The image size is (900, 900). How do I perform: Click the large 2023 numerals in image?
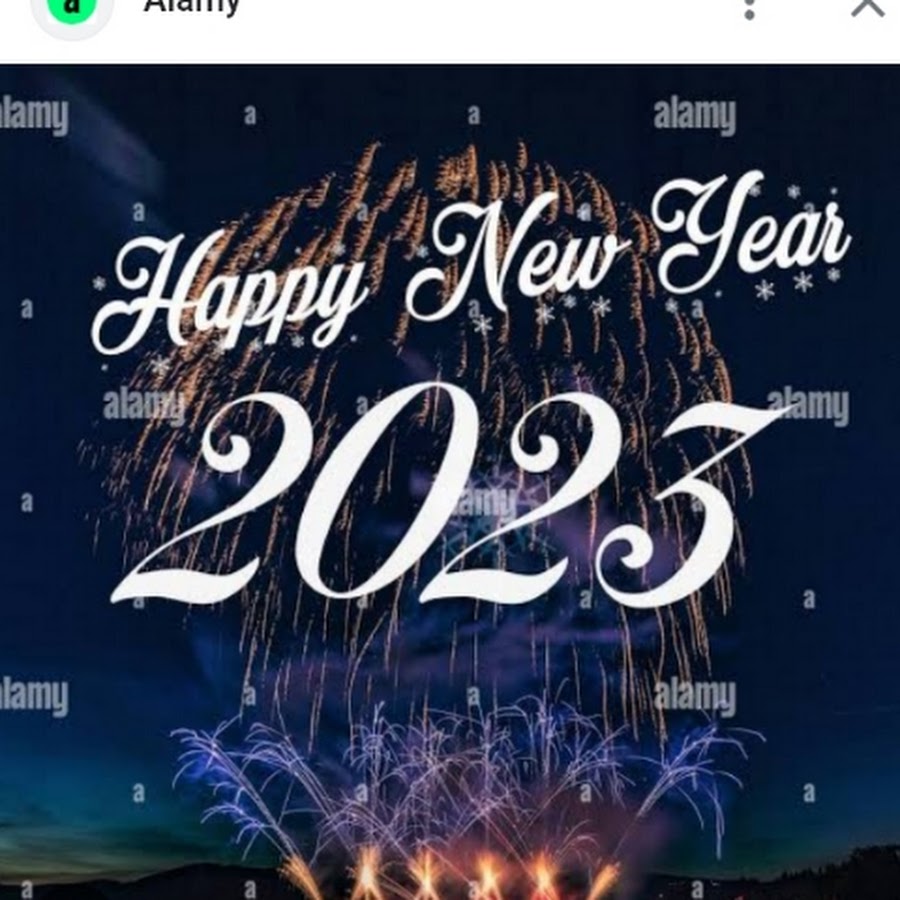442,494
